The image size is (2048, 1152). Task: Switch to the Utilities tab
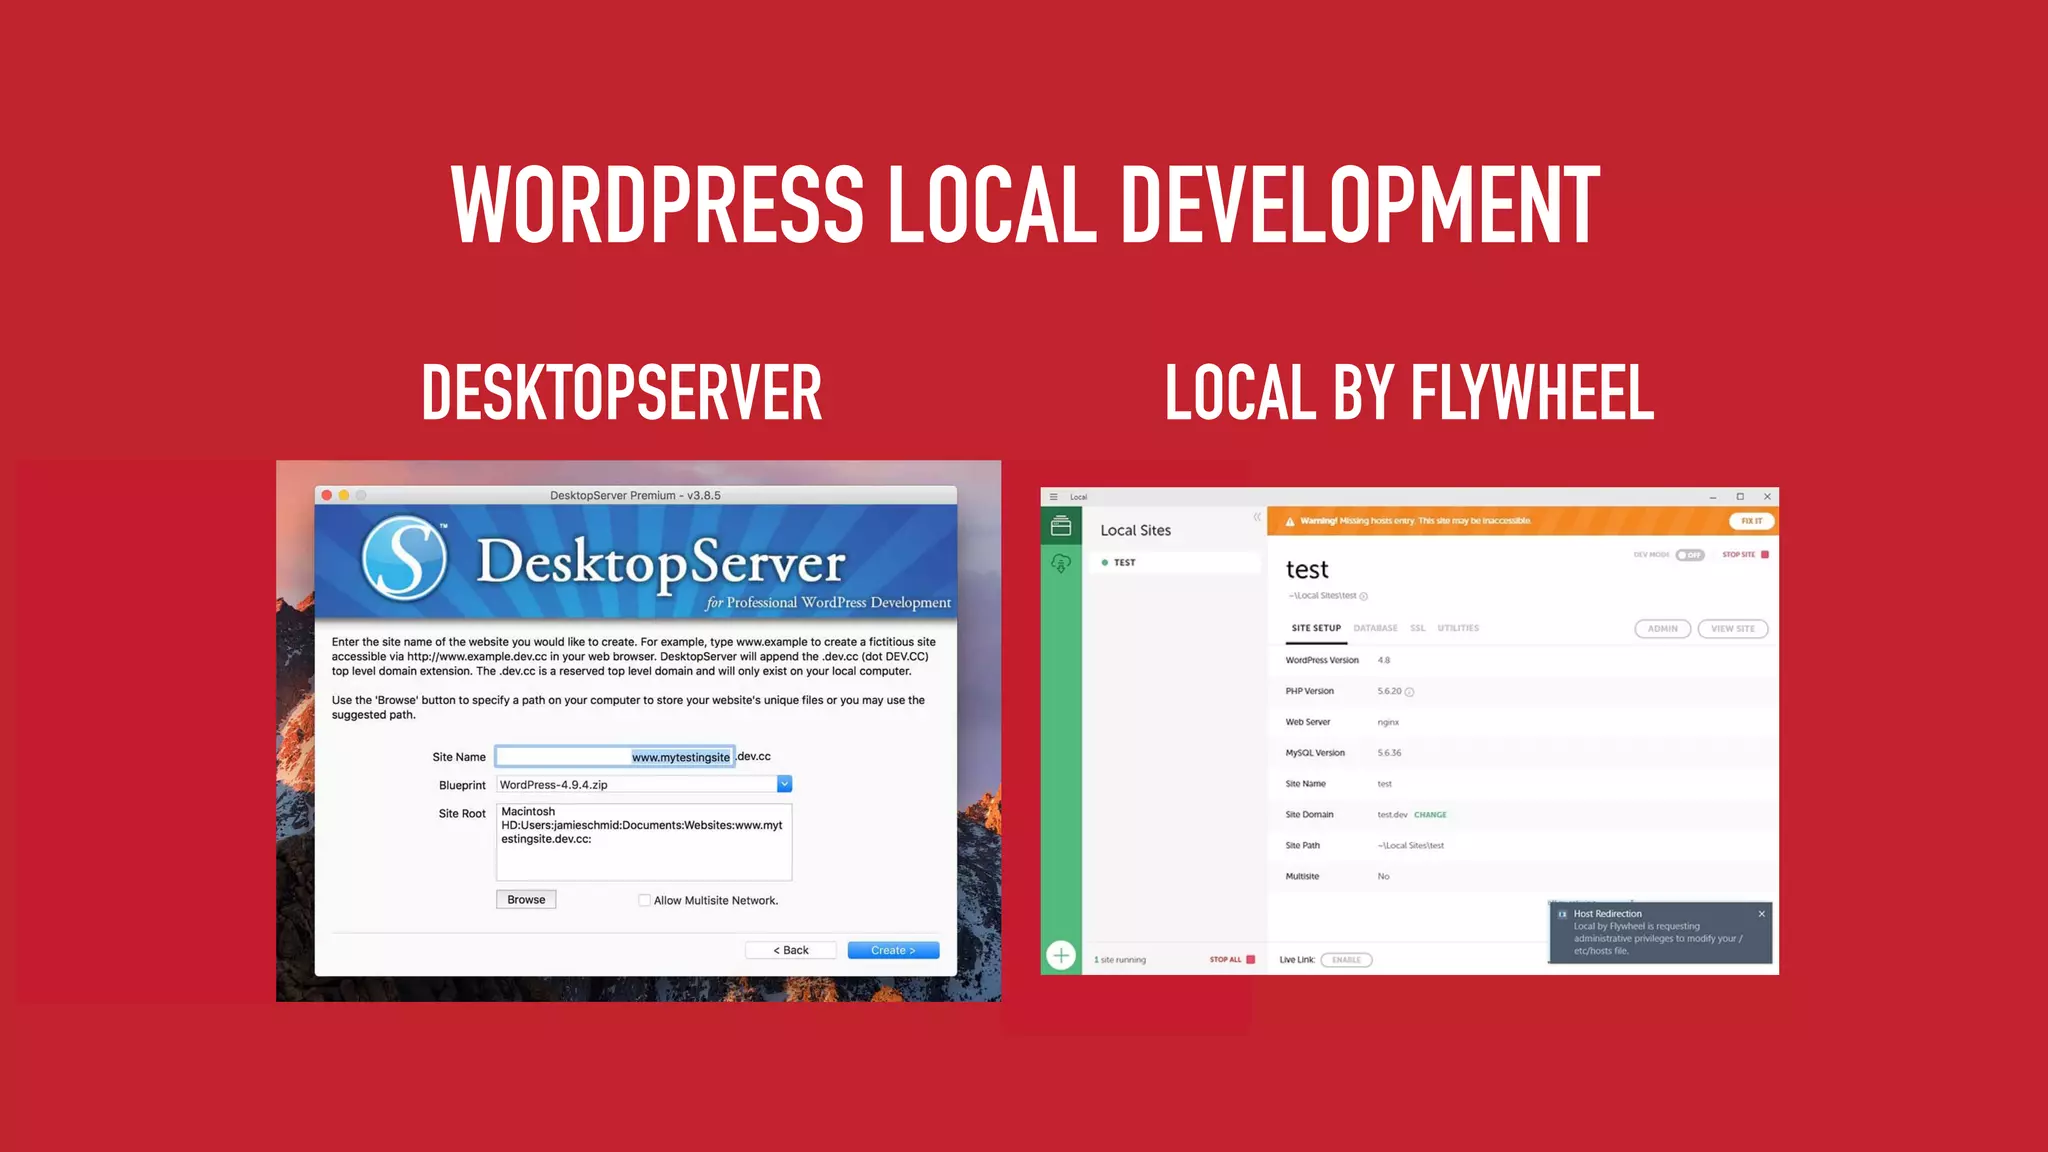(1458, 628)
